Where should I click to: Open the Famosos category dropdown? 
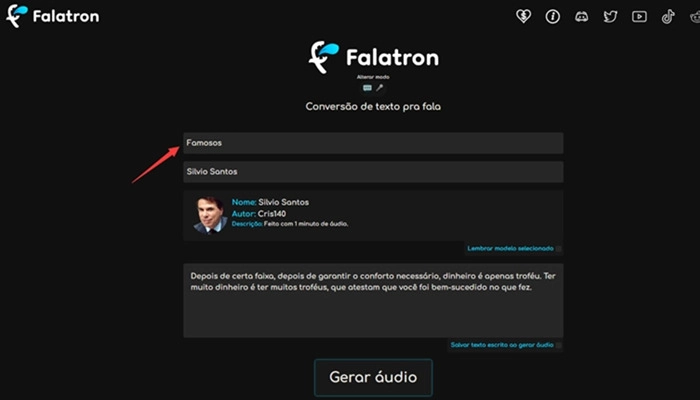pyautogui.click(x=373, y=143)
